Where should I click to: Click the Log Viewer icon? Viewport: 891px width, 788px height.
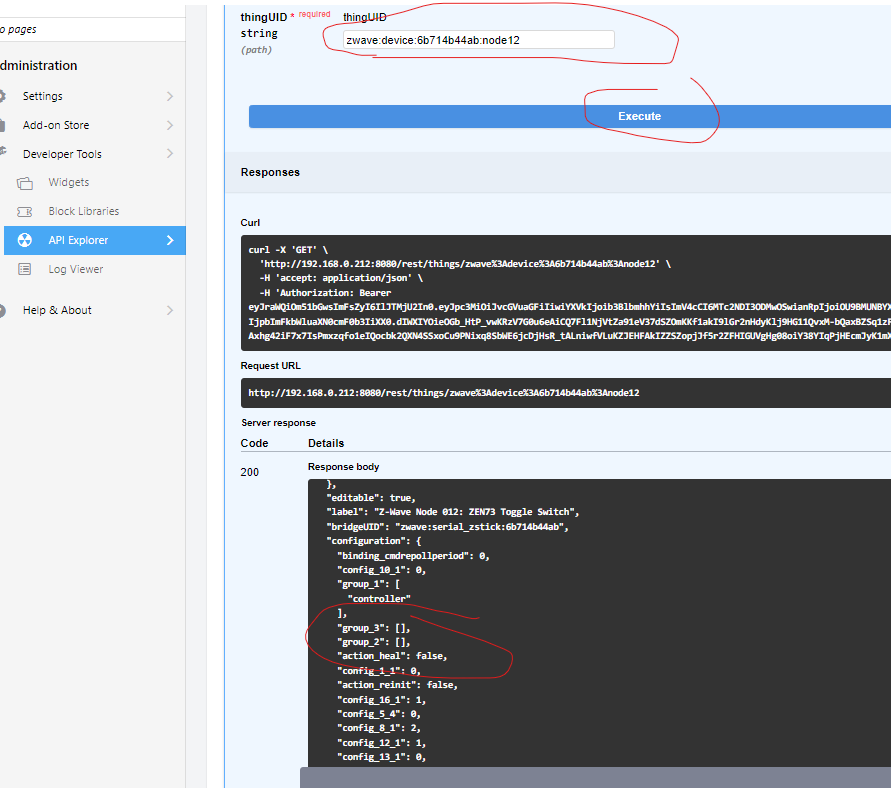point(26,270)
